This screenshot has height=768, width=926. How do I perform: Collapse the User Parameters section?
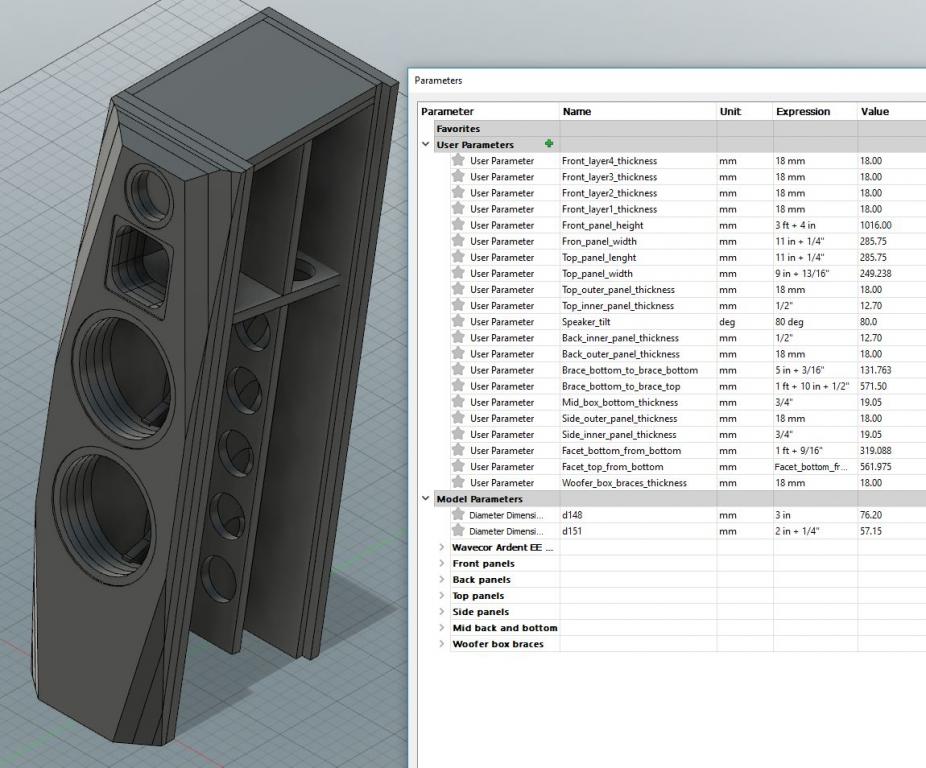click(426, 144)
